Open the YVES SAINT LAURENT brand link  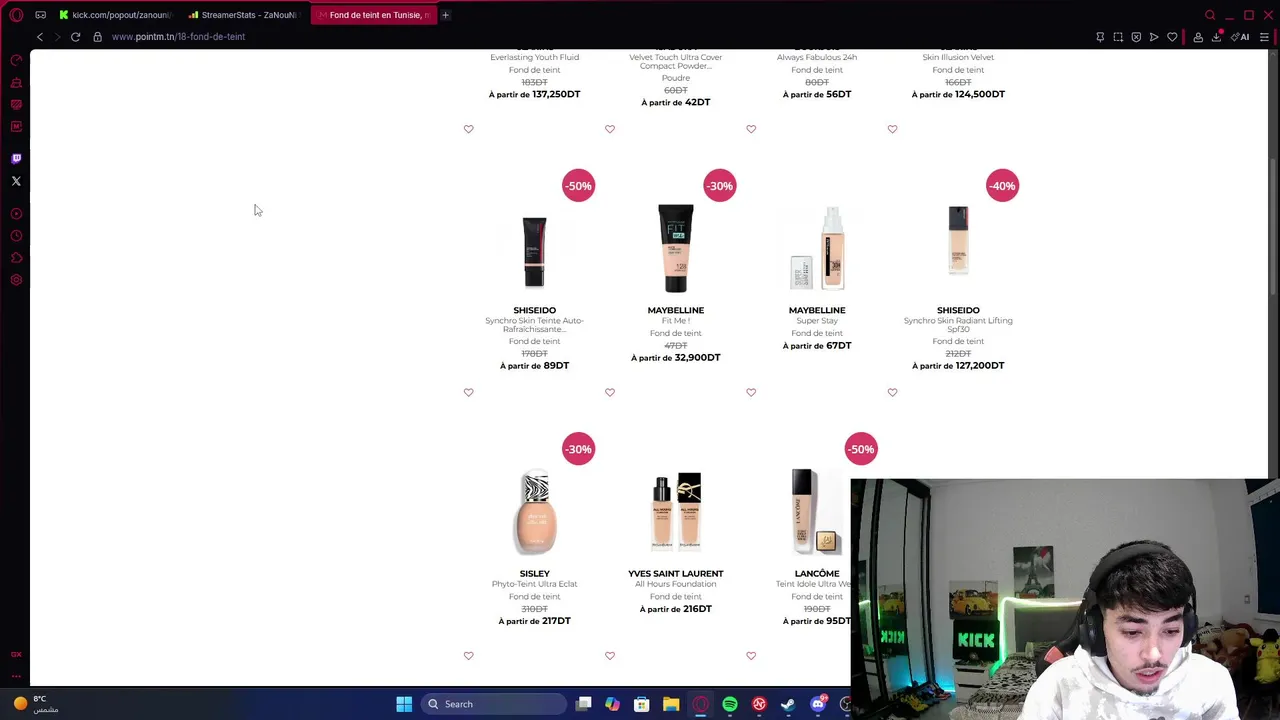click(676, 573)
